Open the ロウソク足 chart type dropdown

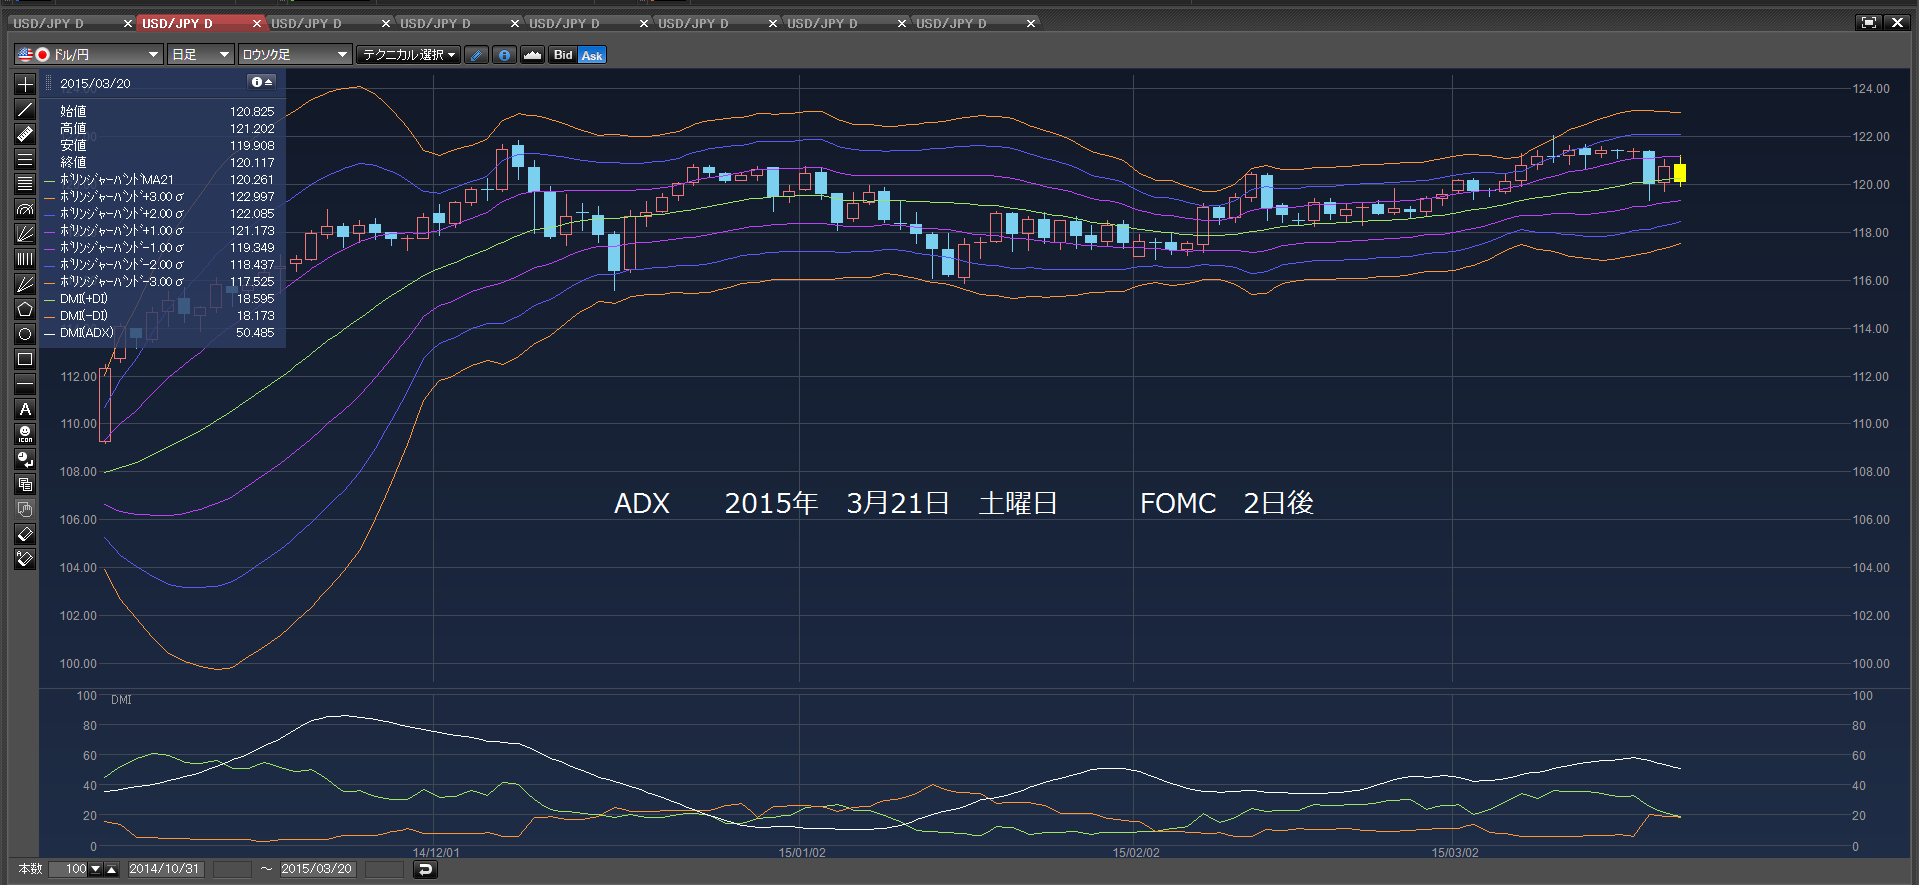point(294,55)
